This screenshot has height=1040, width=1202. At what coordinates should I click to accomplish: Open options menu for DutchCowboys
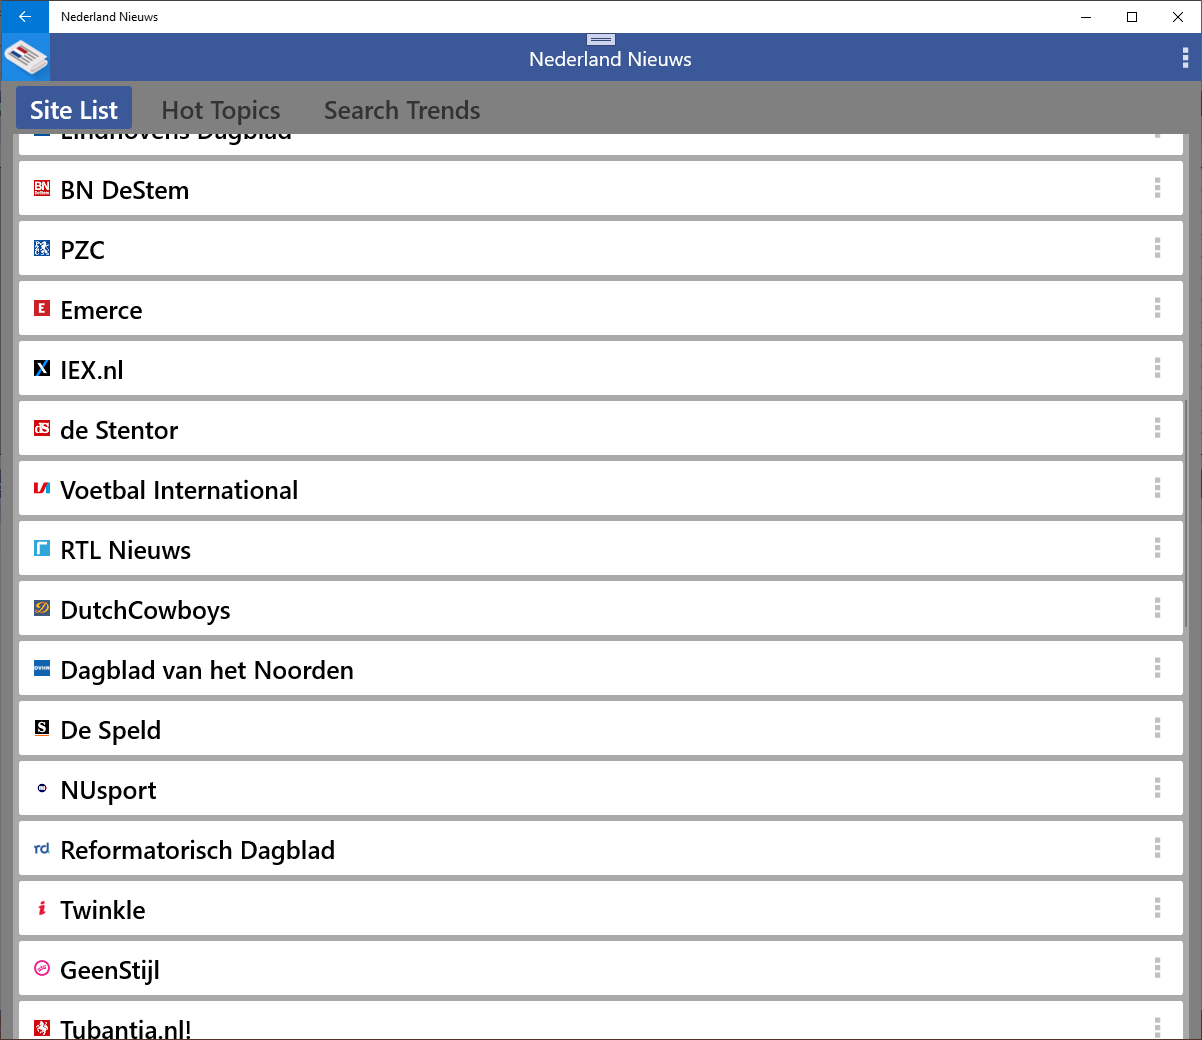tap(1157, 608)
